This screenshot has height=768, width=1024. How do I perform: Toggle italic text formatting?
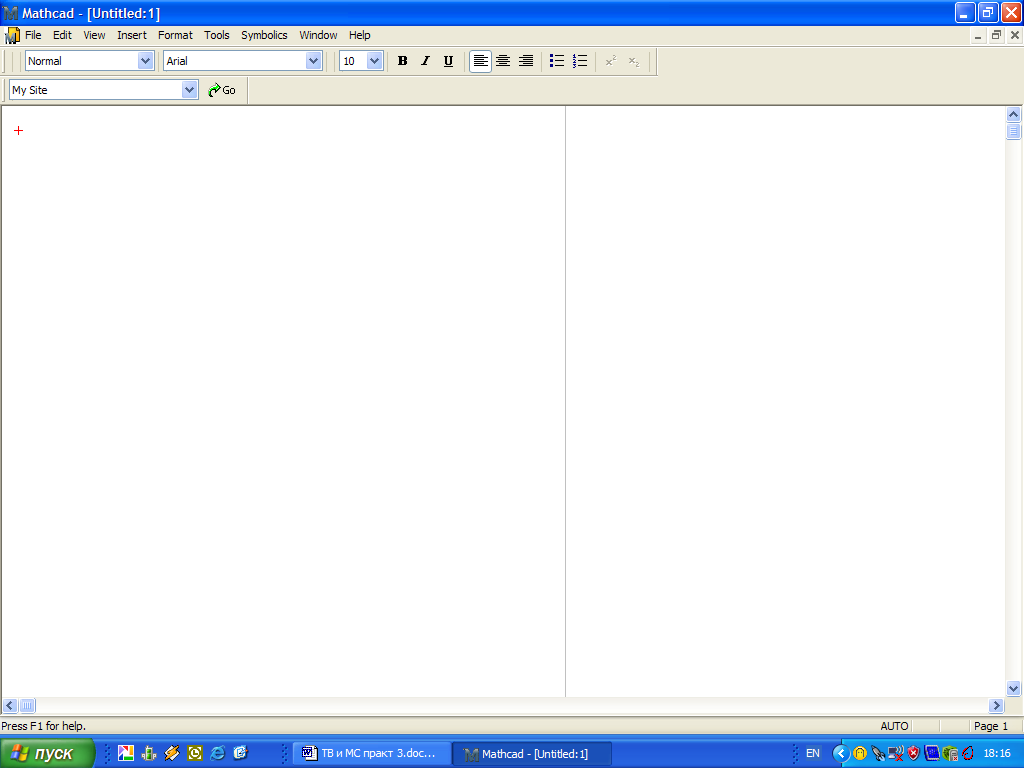(425, 61)
